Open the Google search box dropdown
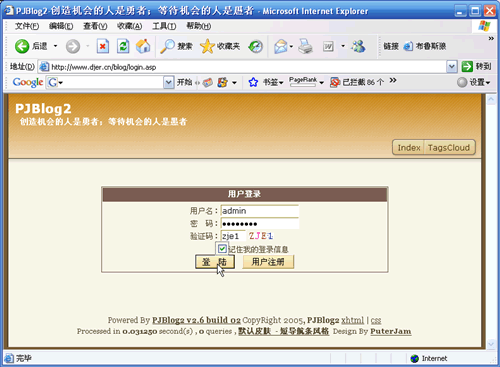This screenshot has width=500, height=367. [169, 82]
